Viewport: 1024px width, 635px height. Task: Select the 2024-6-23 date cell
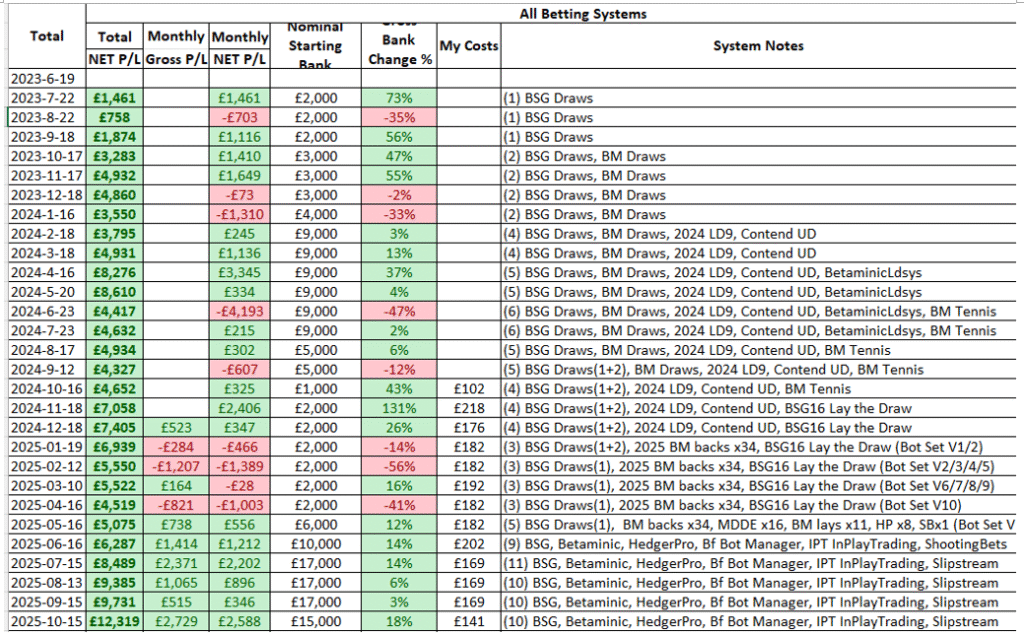click(x=43, y=312)
